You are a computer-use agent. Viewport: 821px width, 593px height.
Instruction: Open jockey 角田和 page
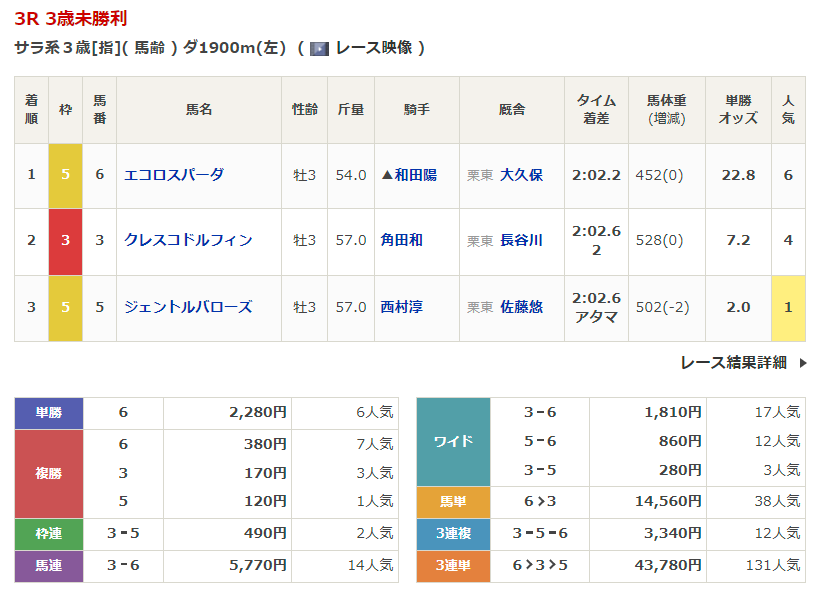(x=402, y=240)
